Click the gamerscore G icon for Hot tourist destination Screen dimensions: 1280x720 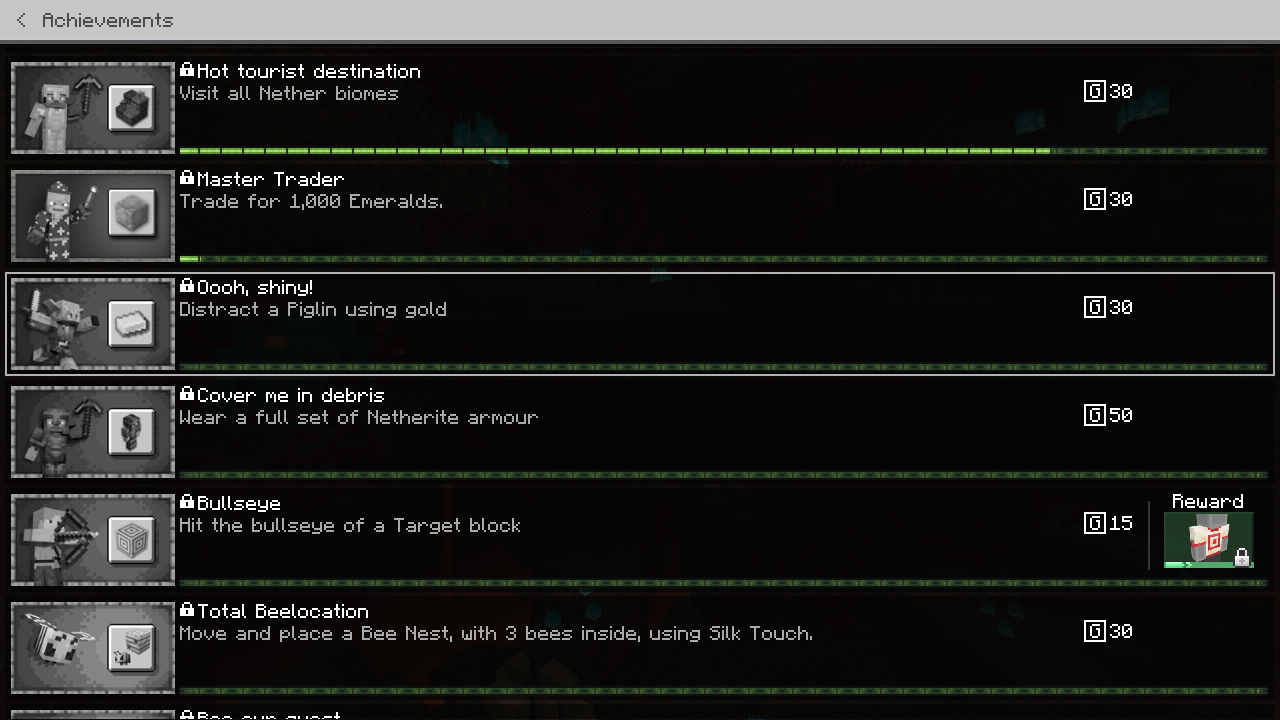tap(1095, 91)
